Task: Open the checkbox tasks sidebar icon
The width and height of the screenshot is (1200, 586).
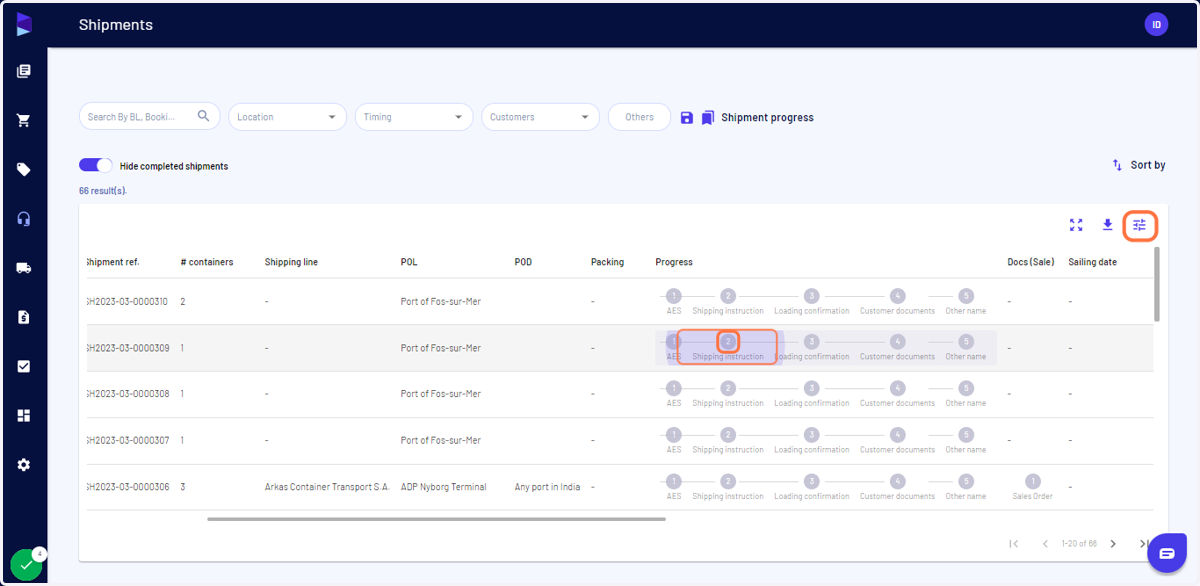Action: 24,366
